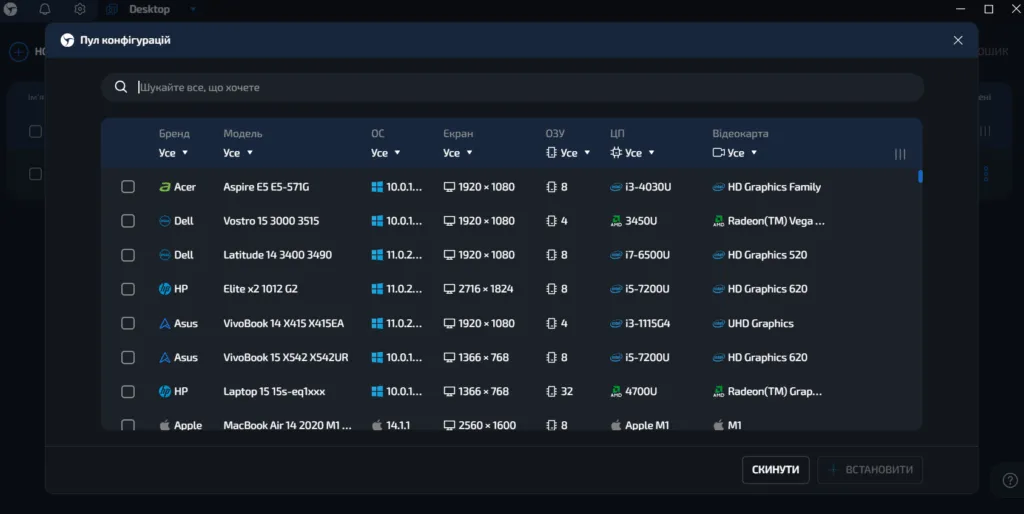The height and width of the screenshot is (514, 1024).
Task: Click the search field placeholder text
Action: pyautogui.click(x=200, y=88)
